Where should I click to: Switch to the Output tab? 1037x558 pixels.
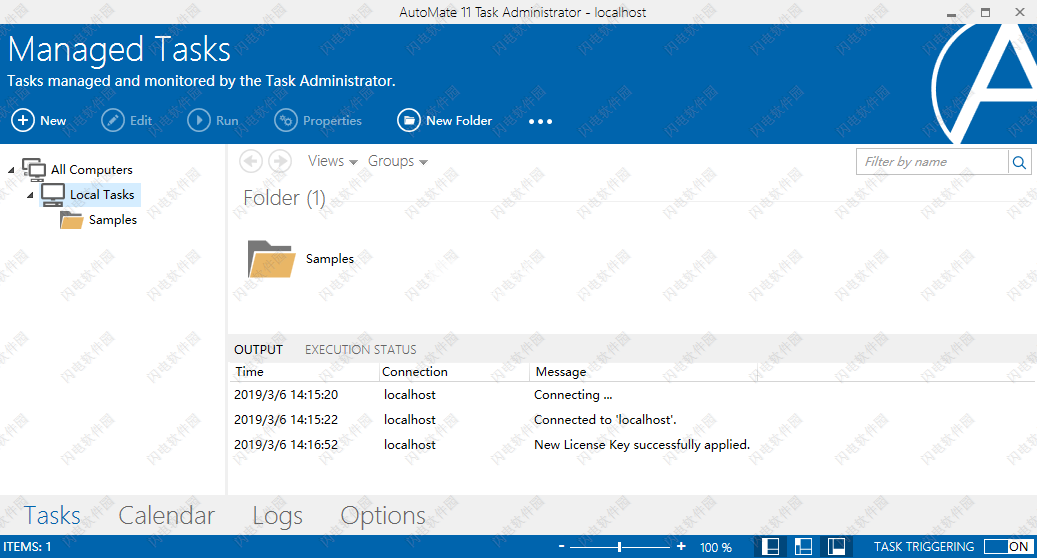click(x=259, y=350)
